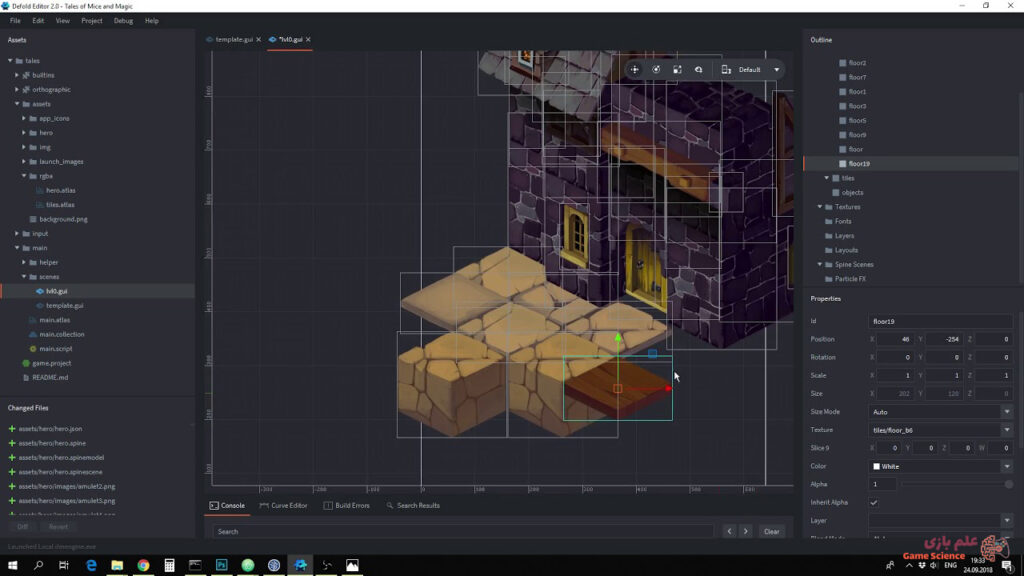Select the Move tool in scene toolbar
The height and width of the screenshot is (576, 1024).
click(x=635, y=69)
